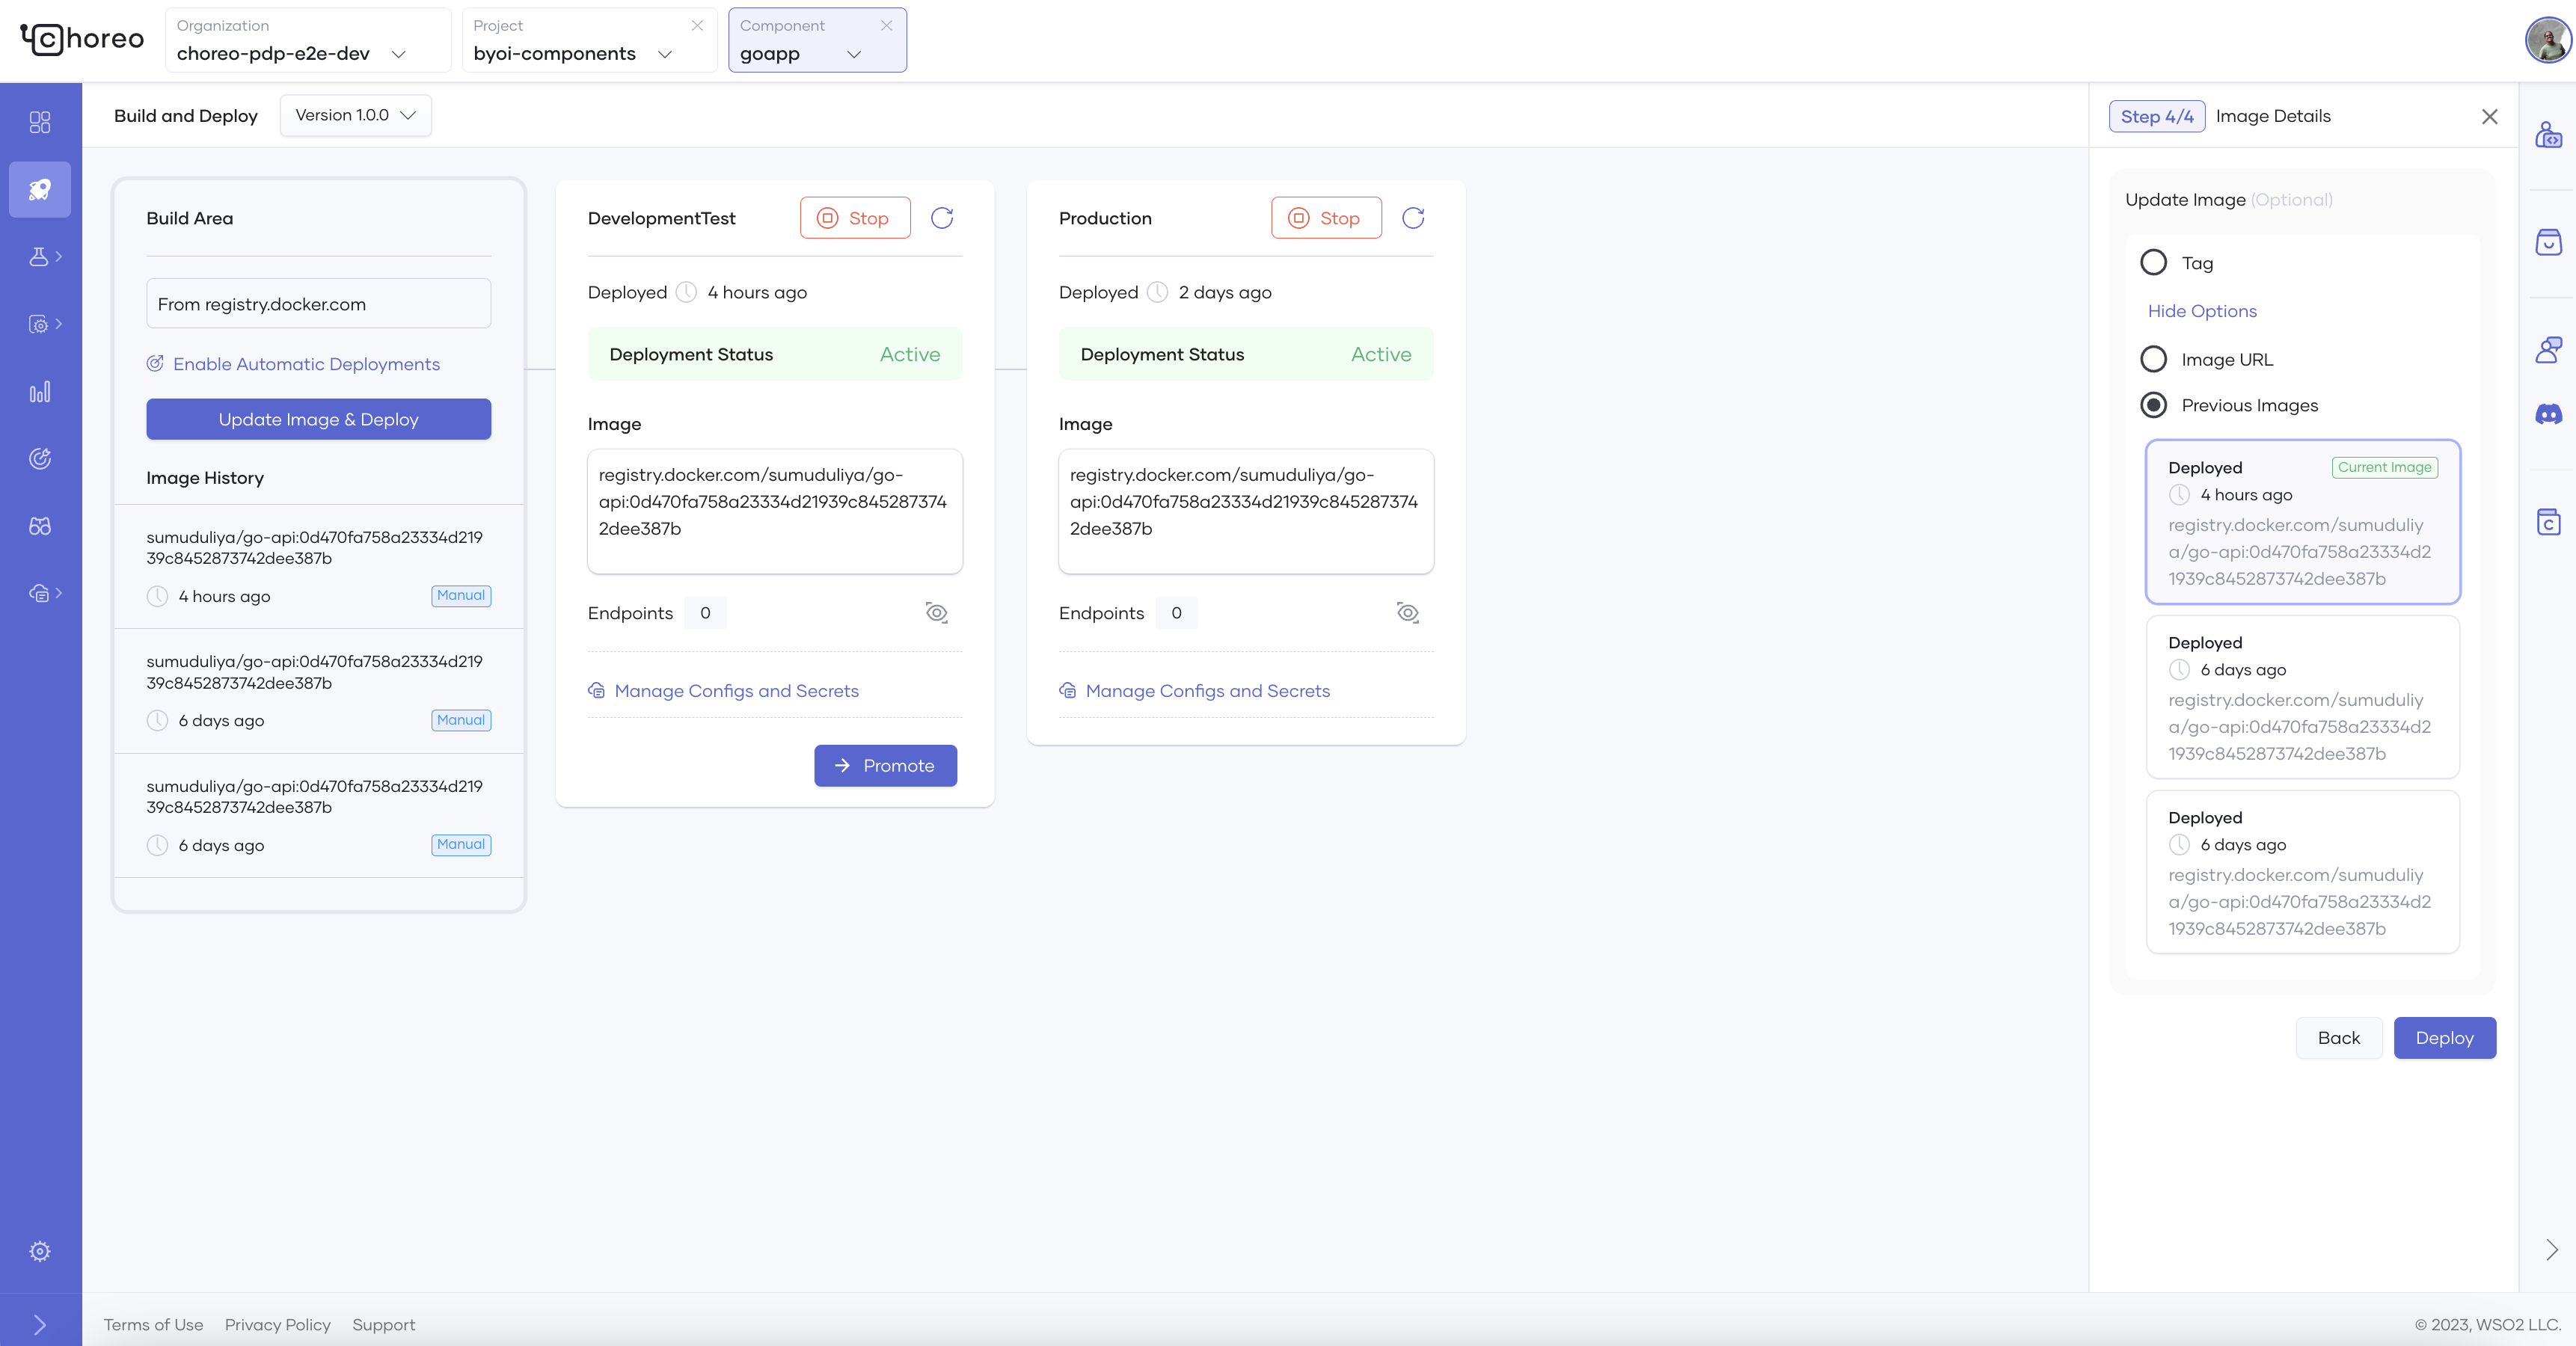Manage Configs and Secrets for DevelopmentTest
Image resolution: width=2576 pixels, height=1346 pixels.
coord(723,691)
